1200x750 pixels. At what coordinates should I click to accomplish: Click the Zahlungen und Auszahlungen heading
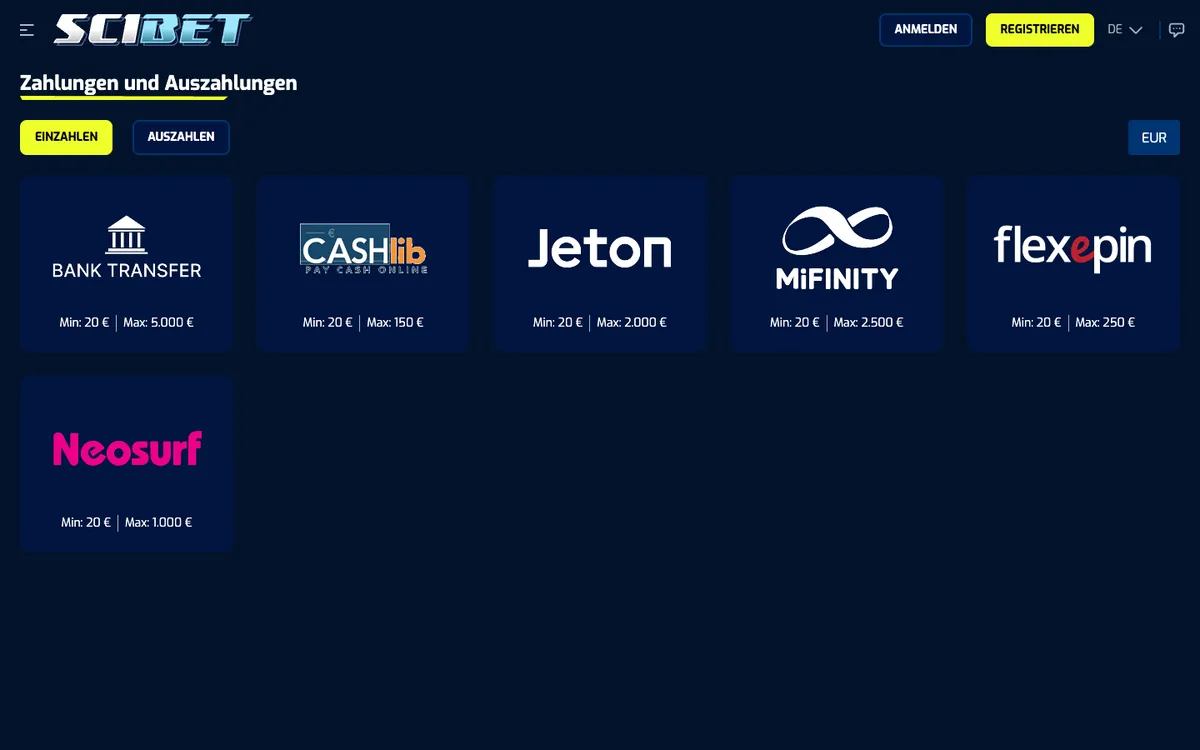coord(158,83)
